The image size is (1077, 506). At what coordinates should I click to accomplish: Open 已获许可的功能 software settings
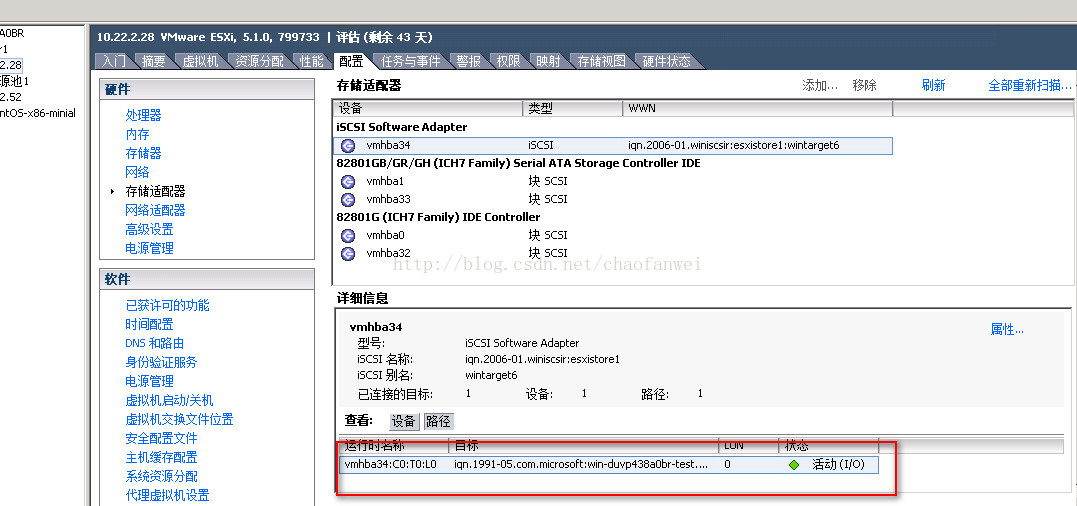pyautogui.click(x=168, y=306)
